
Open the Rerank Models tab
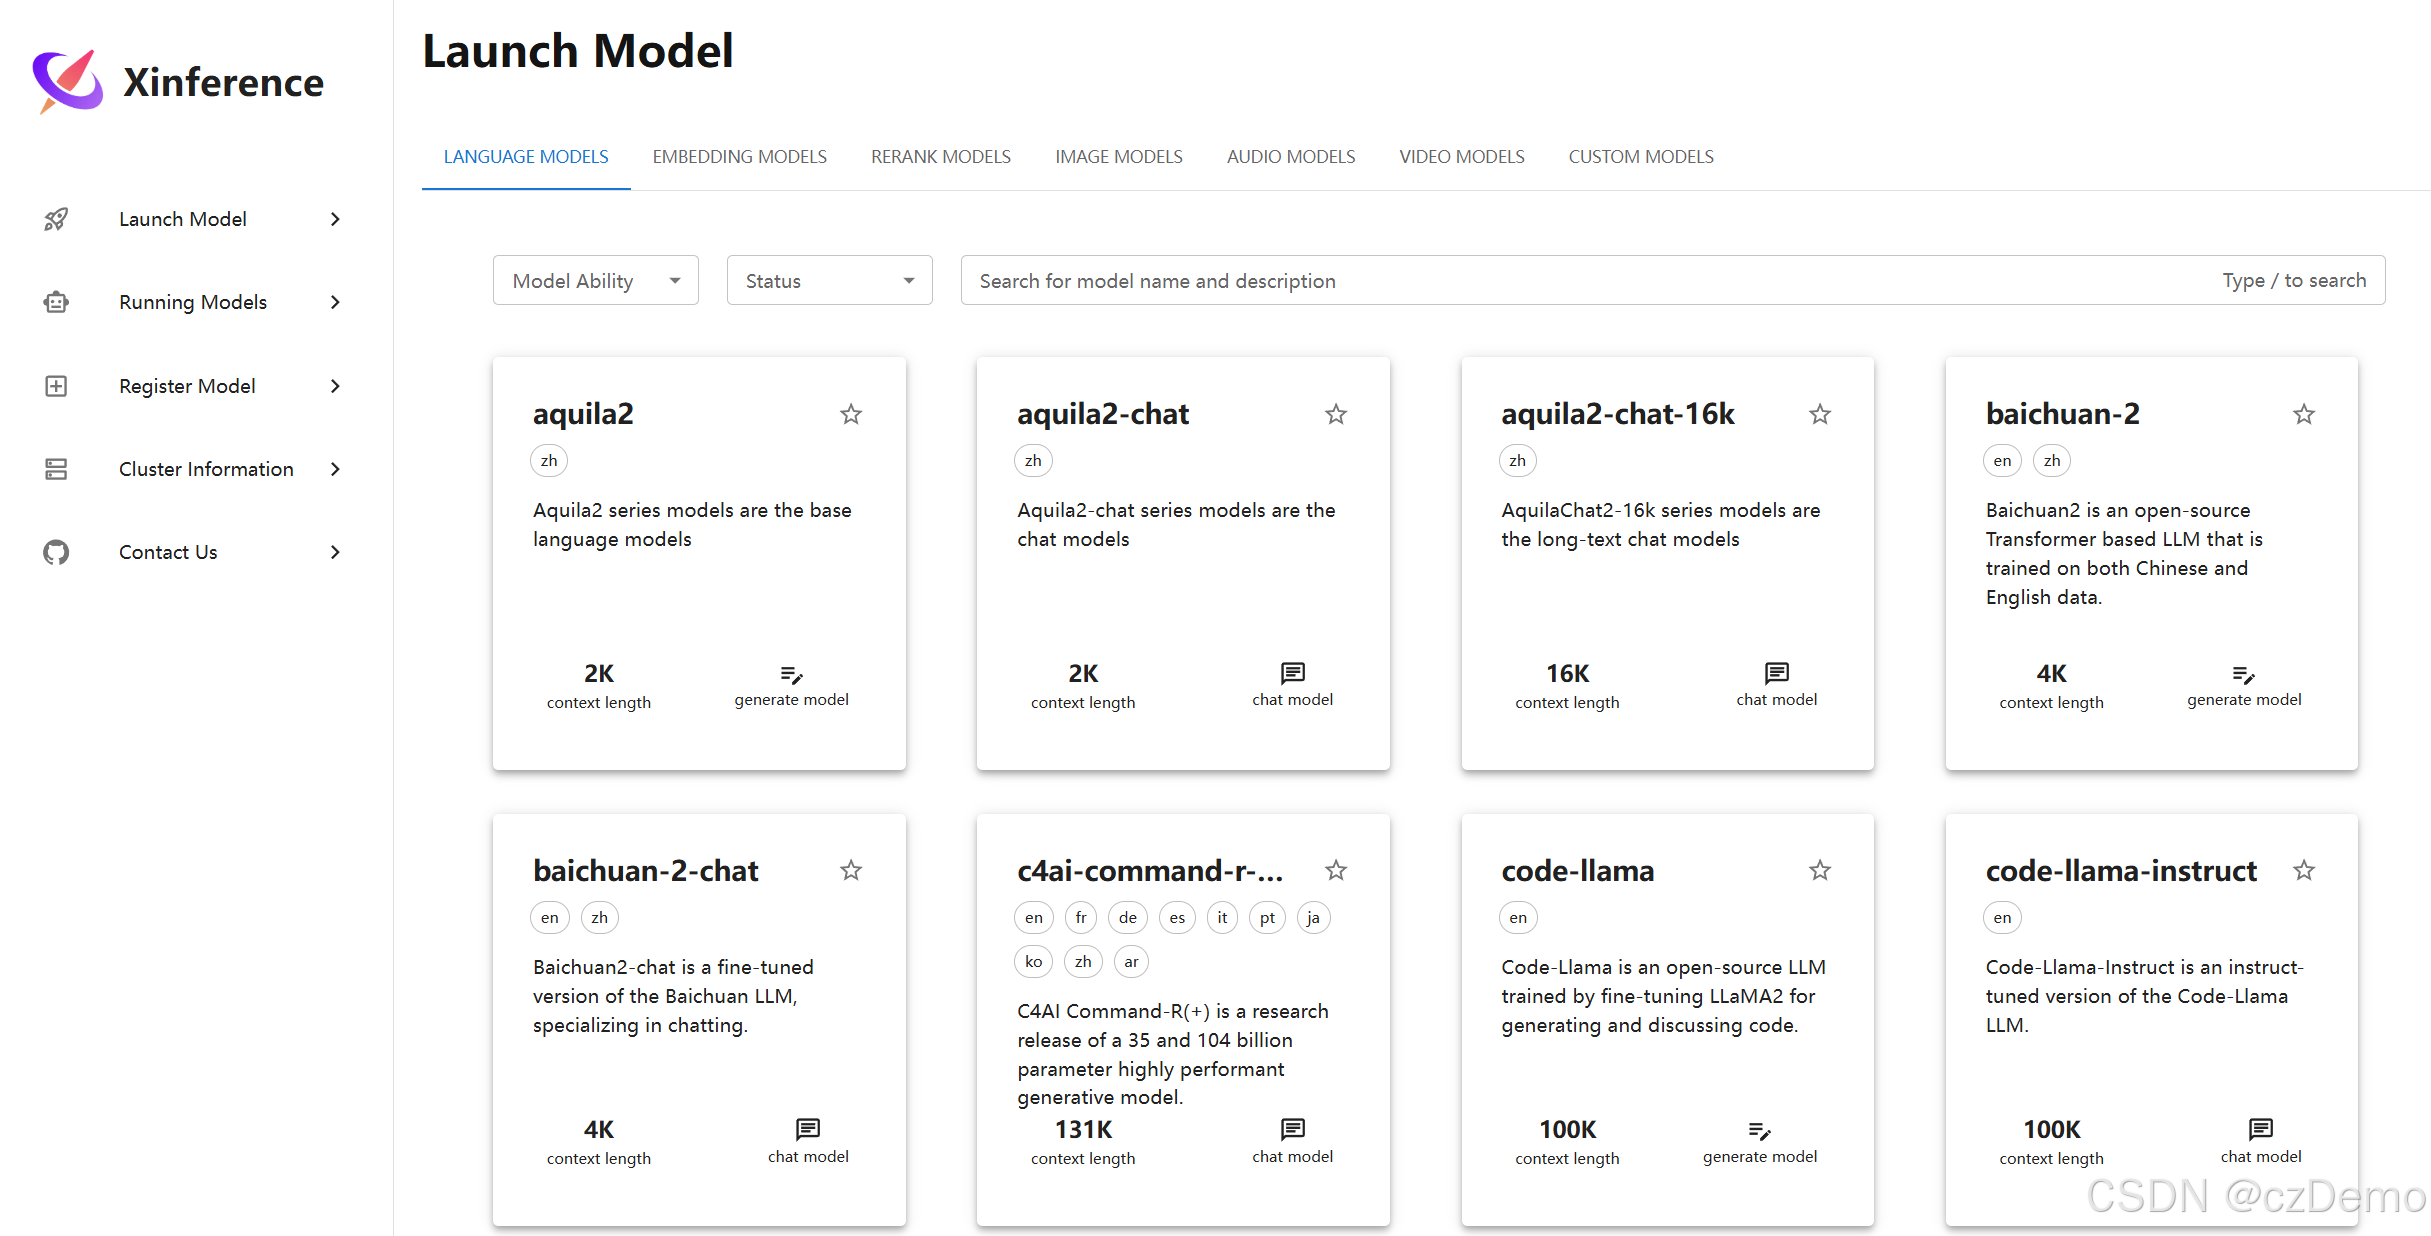(x=941, y=157)
